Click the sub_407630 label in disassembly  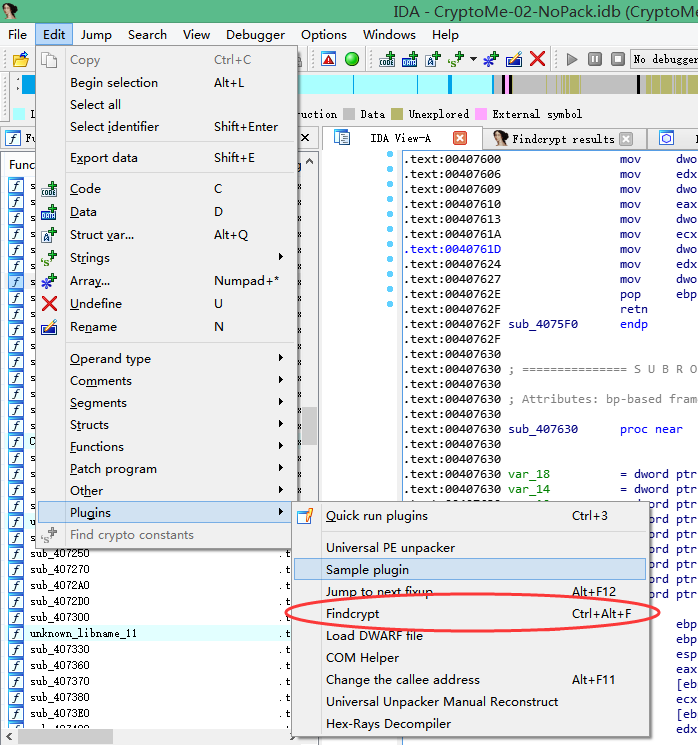(543, 430)
